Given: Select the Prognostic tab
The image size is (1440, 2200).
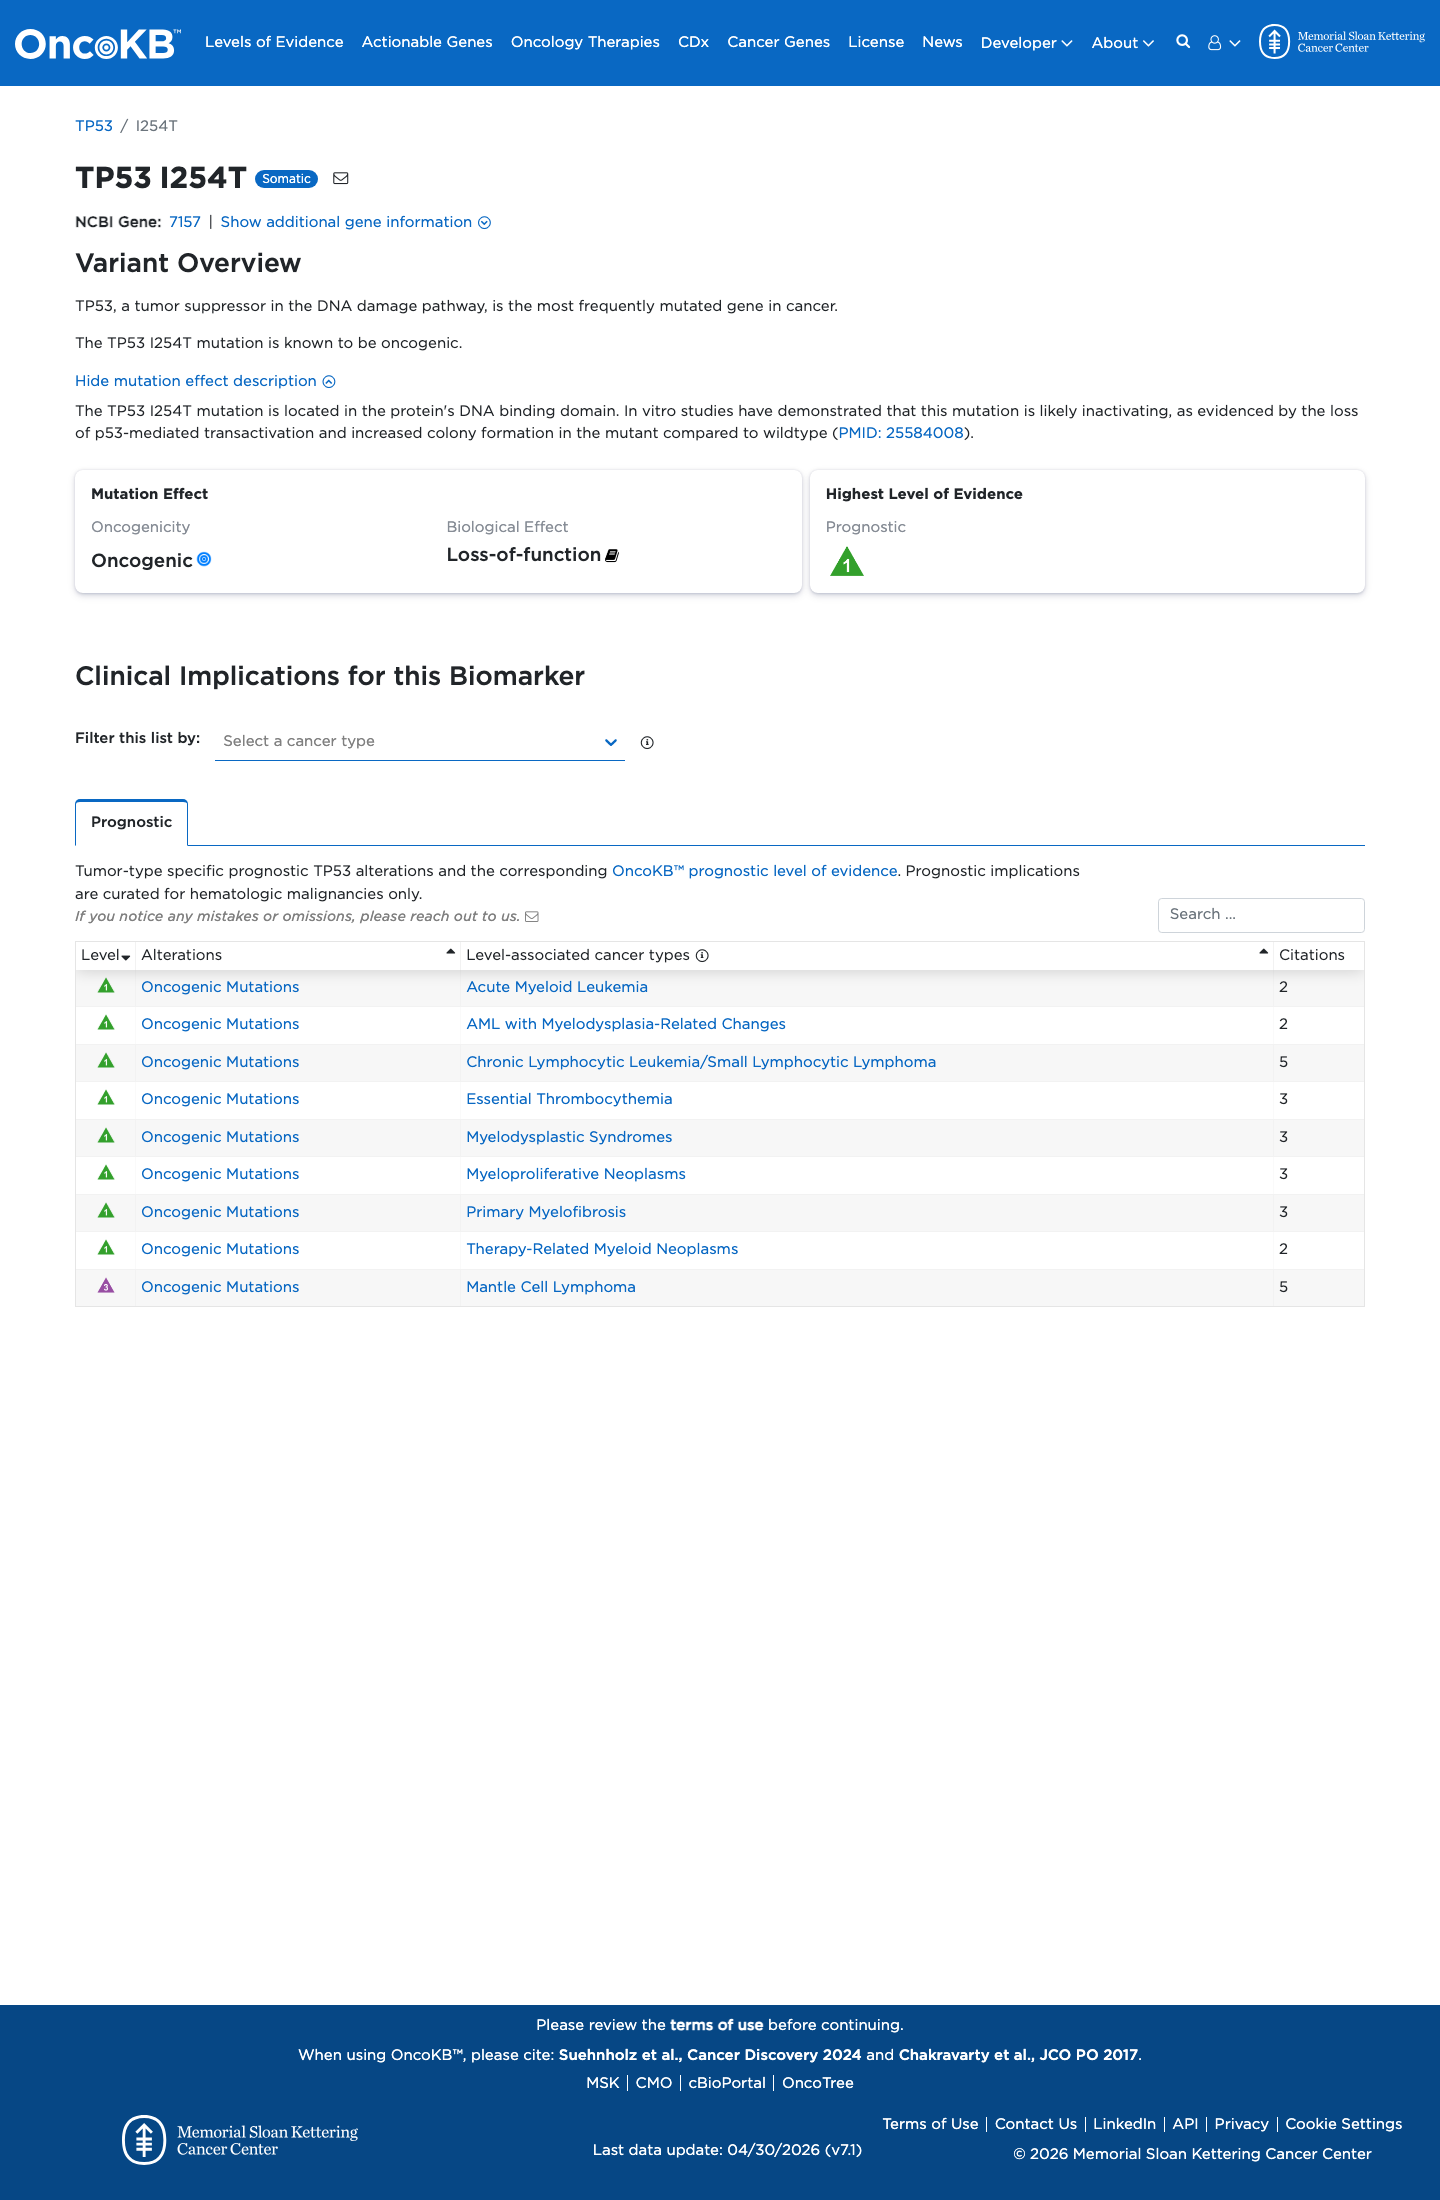Looking at the screenshot, I should pyautogui.click(x=131, y=822).
